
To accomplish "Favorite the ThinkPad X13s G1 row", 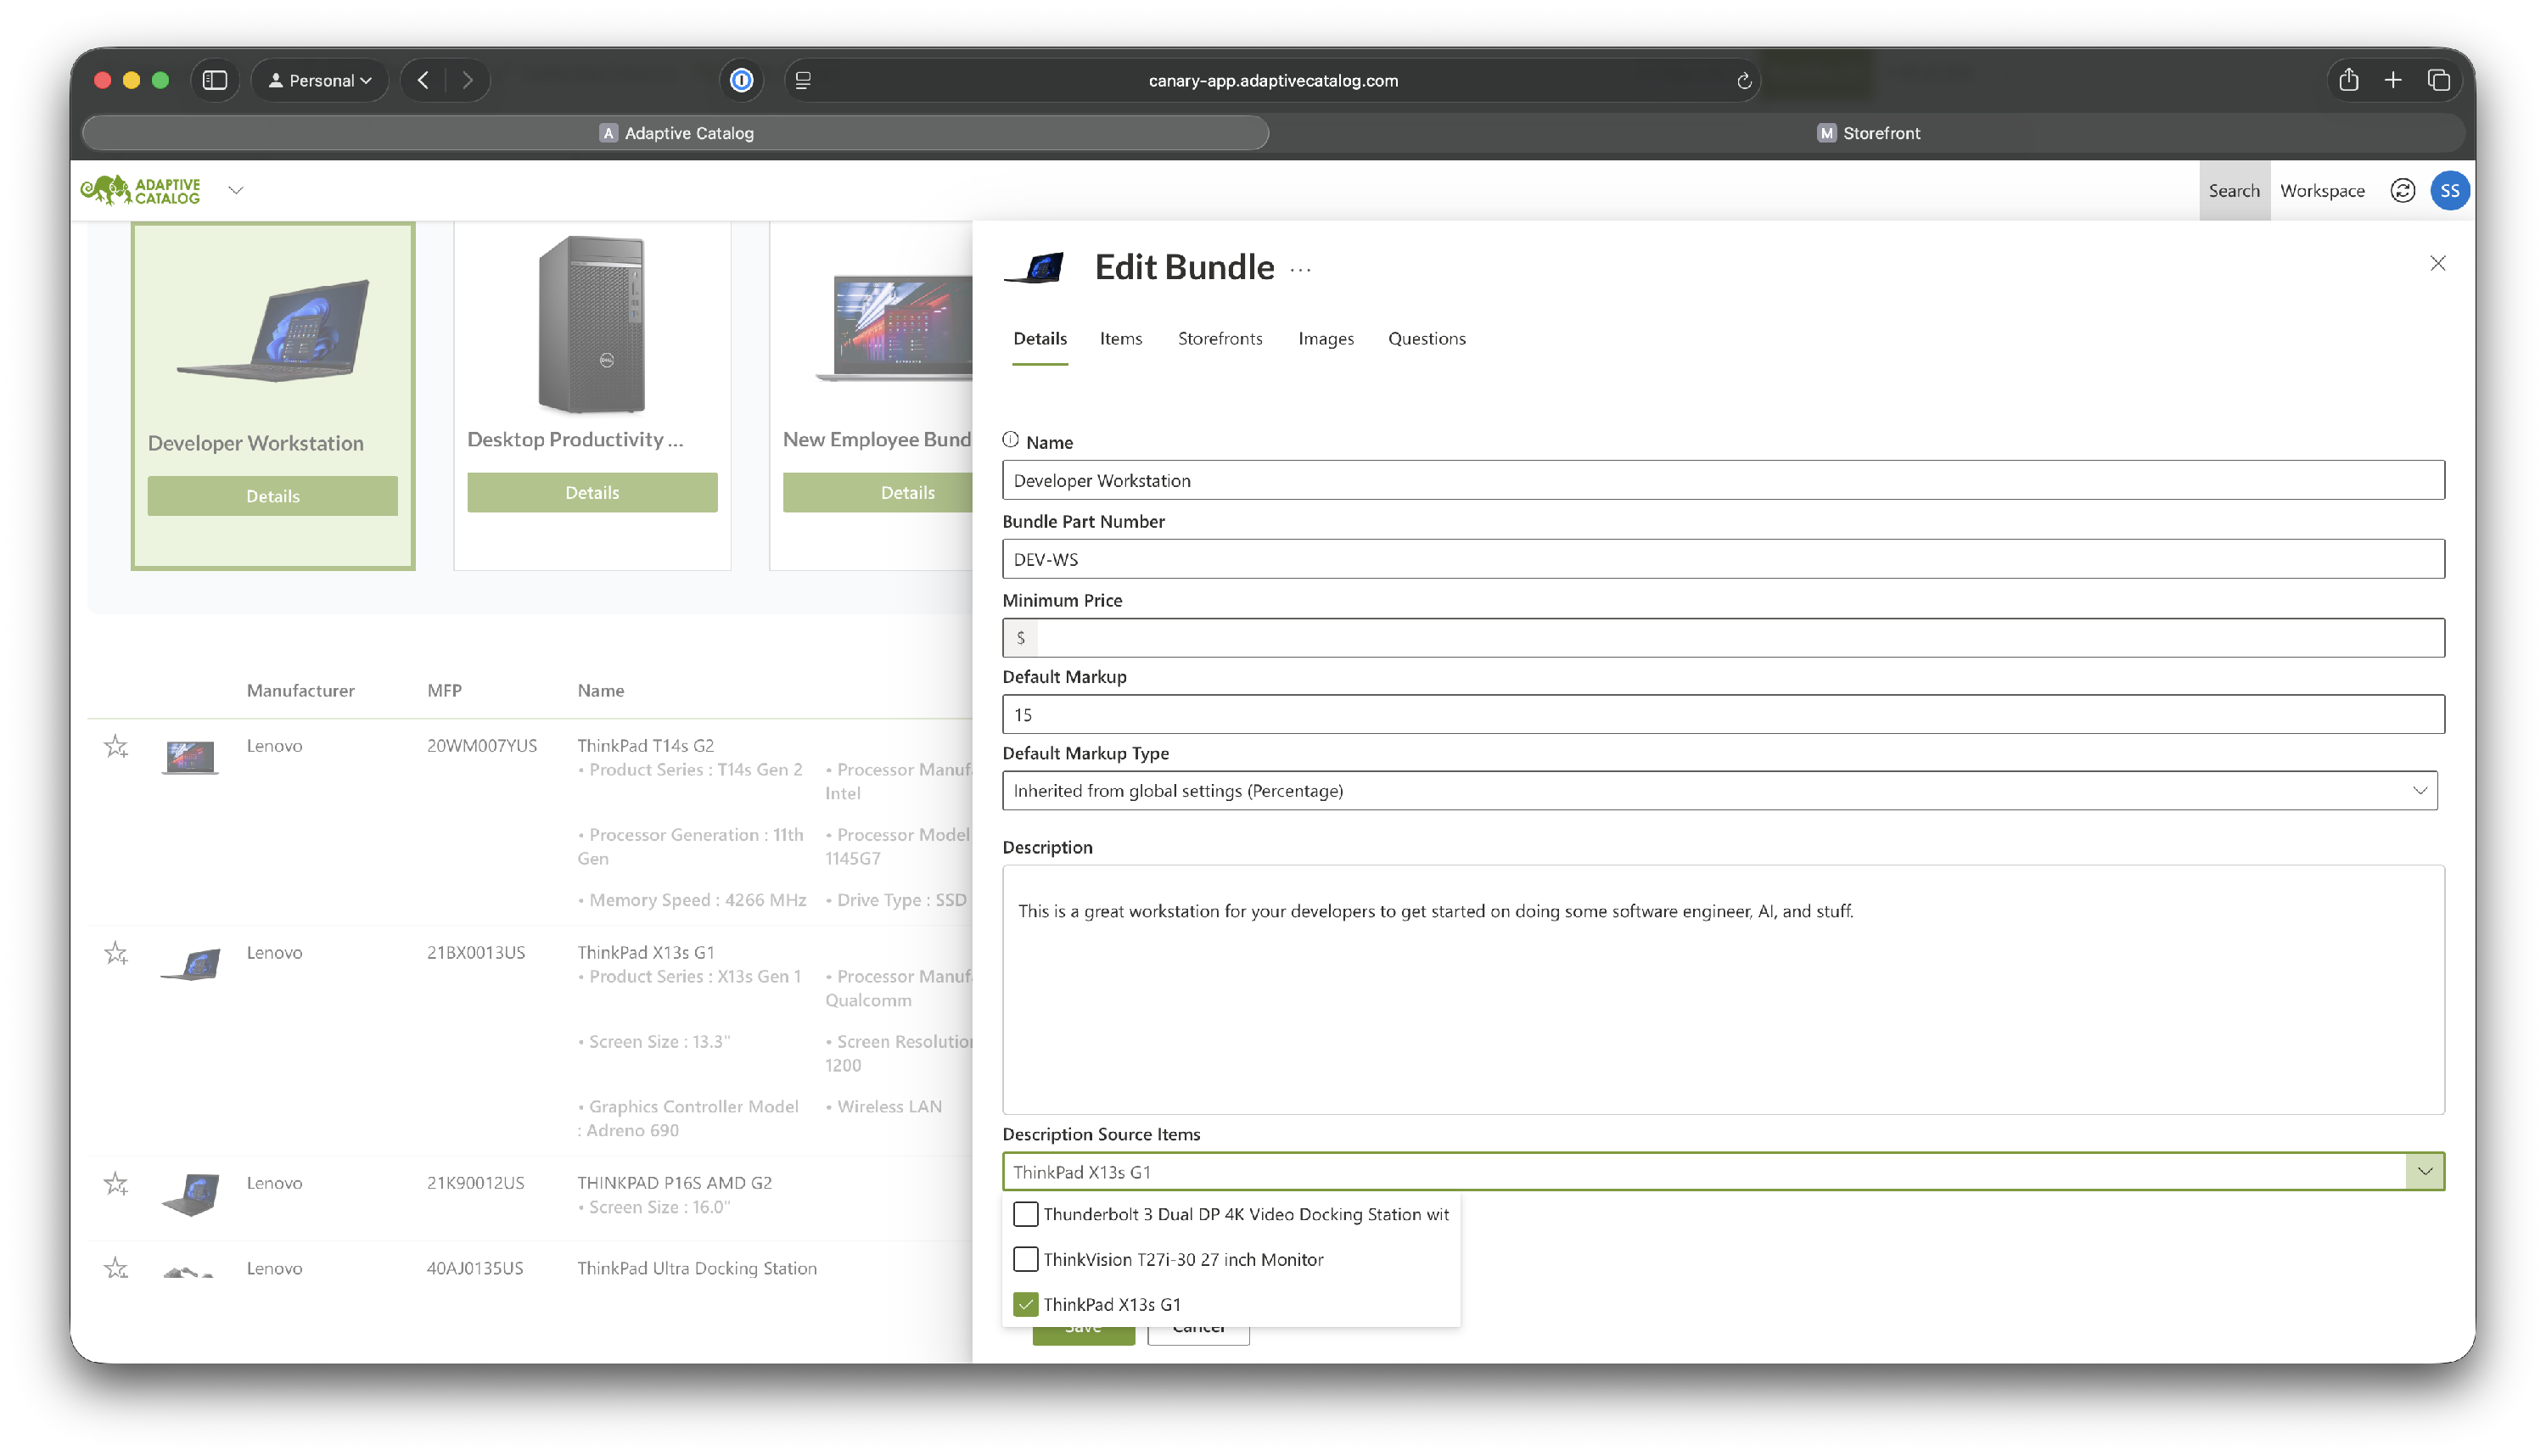I will [116, 953].
